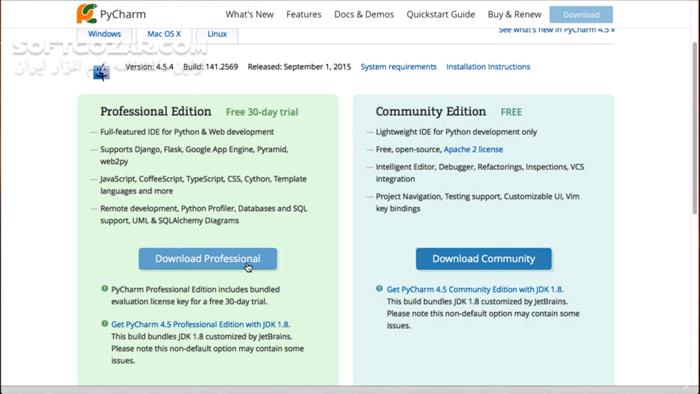Image resolution: width=700 pixels, height=394 pixels.
Task: Open System requirements link
Action: pos(398,66)
